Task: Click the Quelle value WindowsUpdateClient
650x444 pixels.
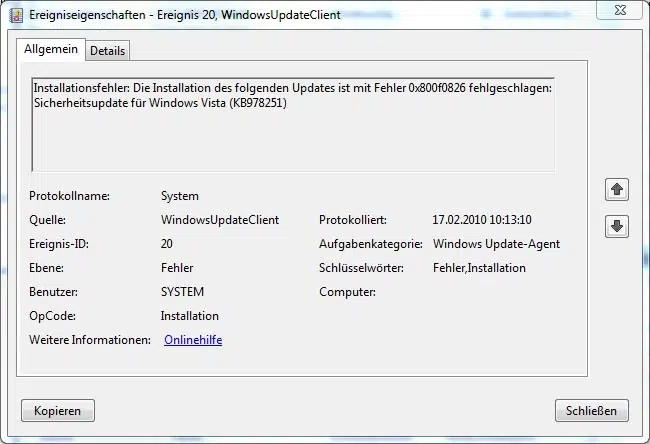Action: [220, 220]
